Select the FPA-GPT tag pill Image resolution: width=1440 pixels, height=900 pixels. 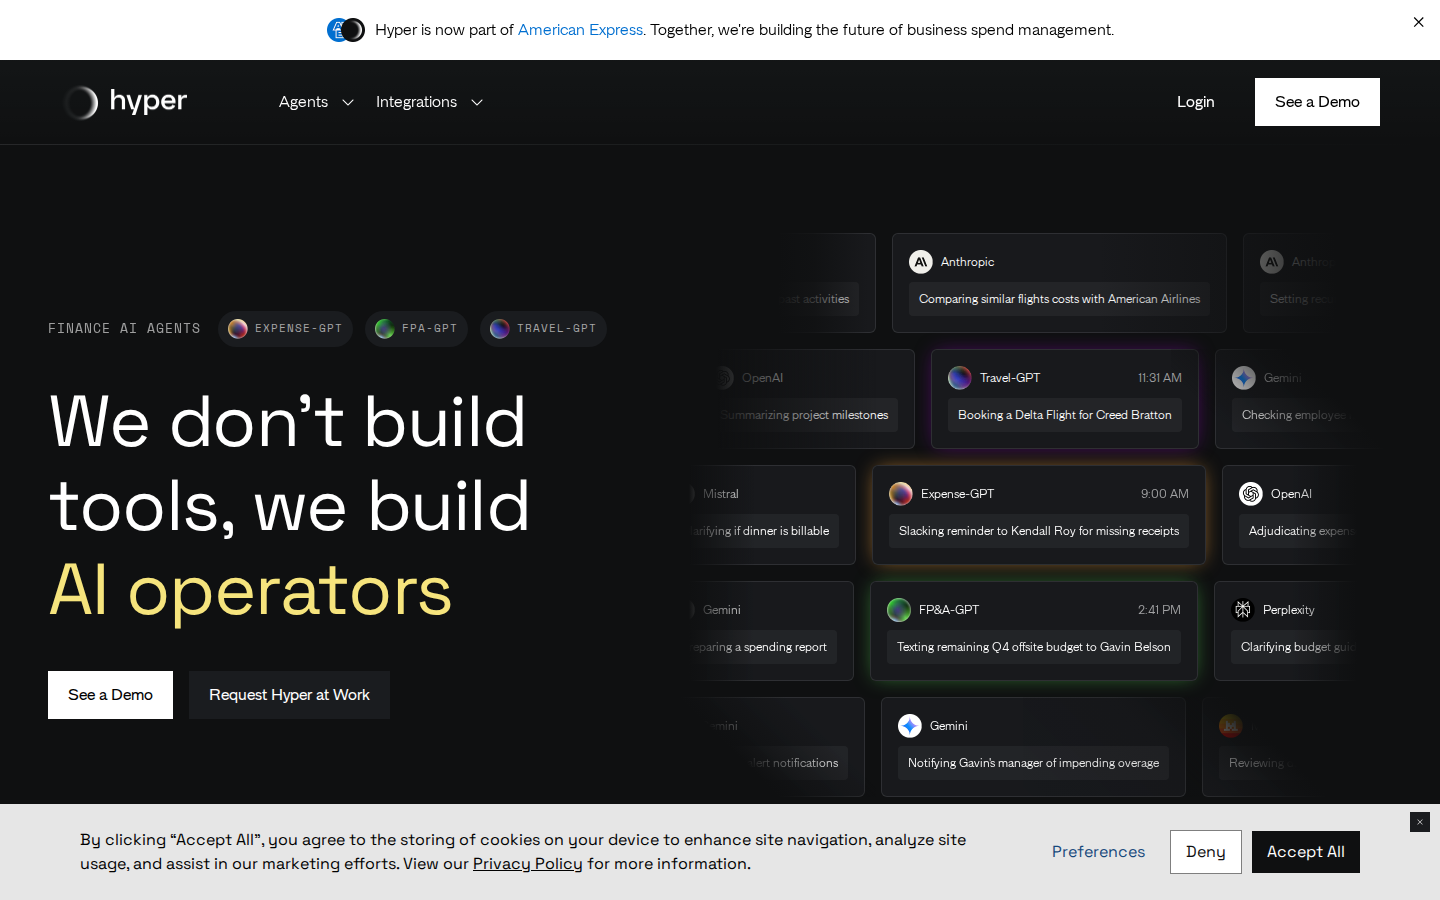tap(416, 329)
